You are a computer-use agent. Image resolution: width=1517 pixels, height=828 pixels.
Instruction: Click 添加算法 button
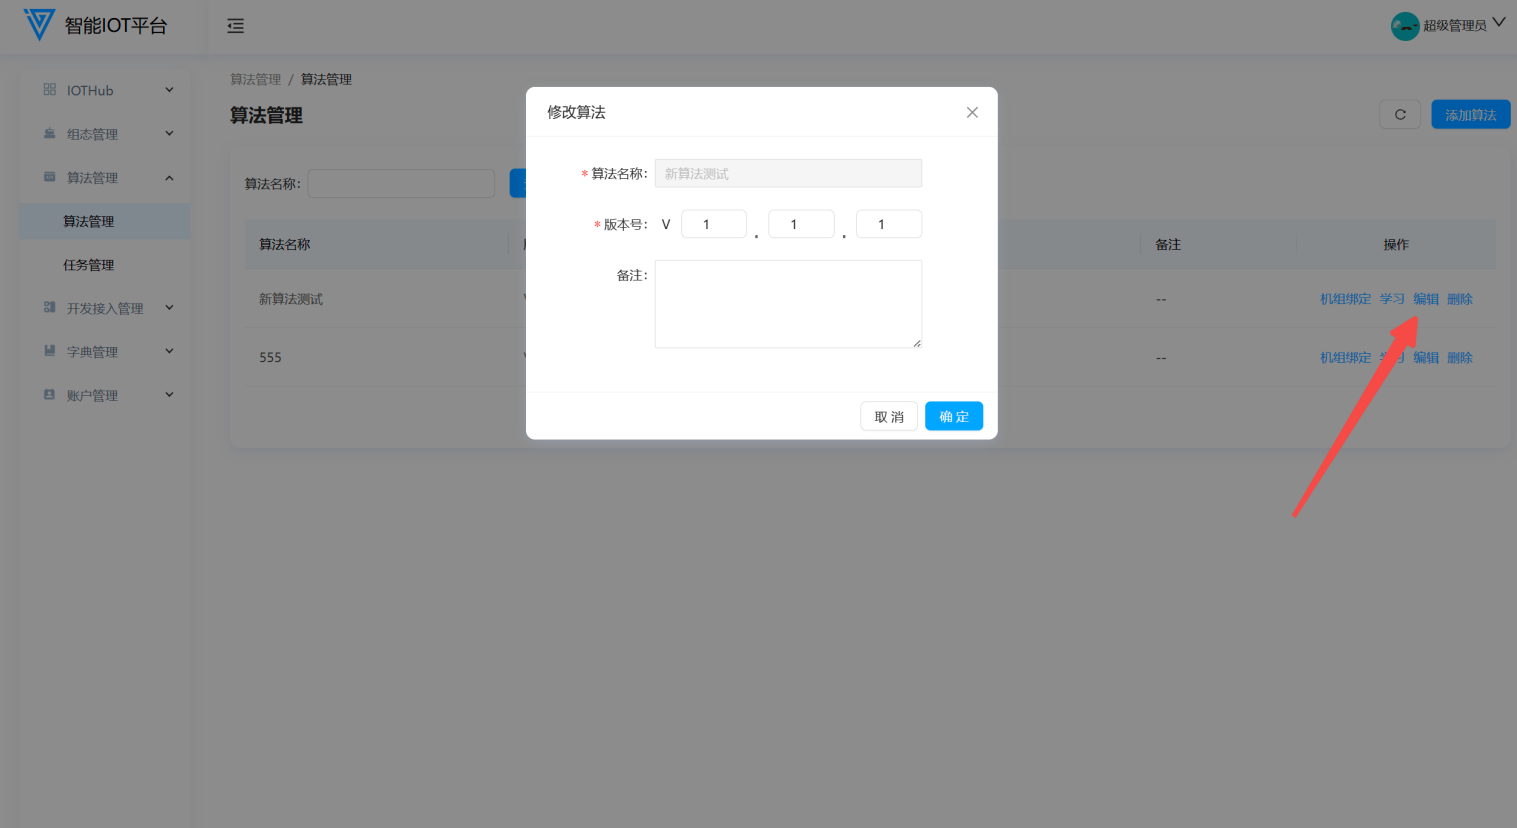coord(1470,115)
